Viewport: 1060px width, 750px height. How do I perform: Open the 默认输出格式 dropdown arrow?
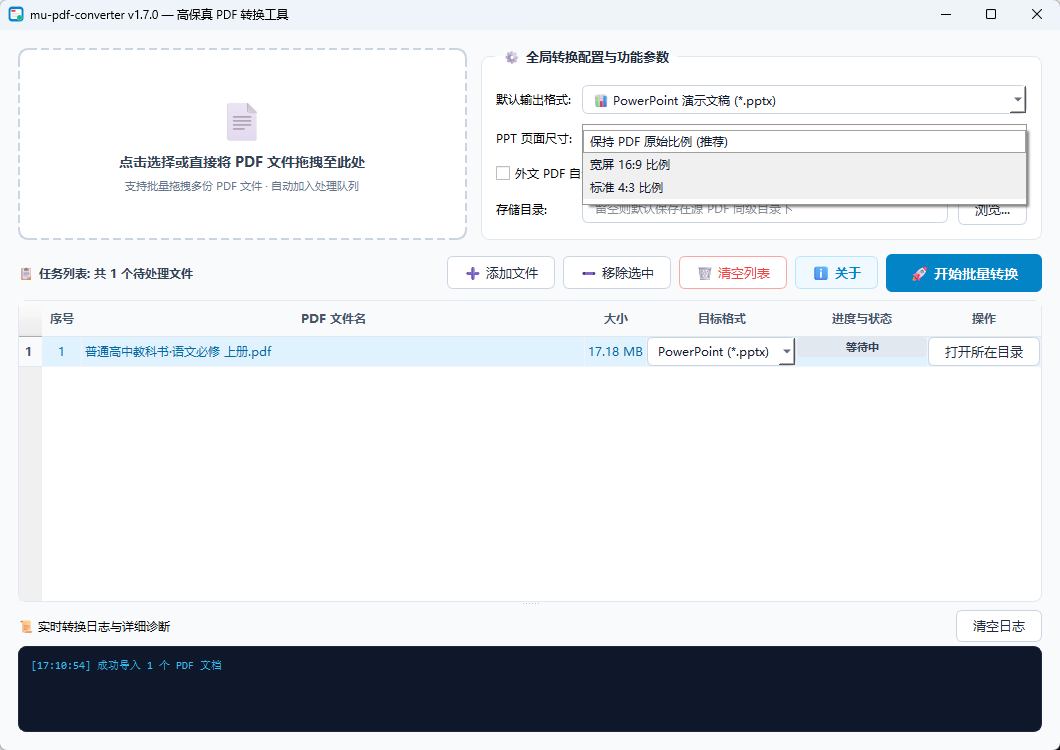tap(1017, 100)
